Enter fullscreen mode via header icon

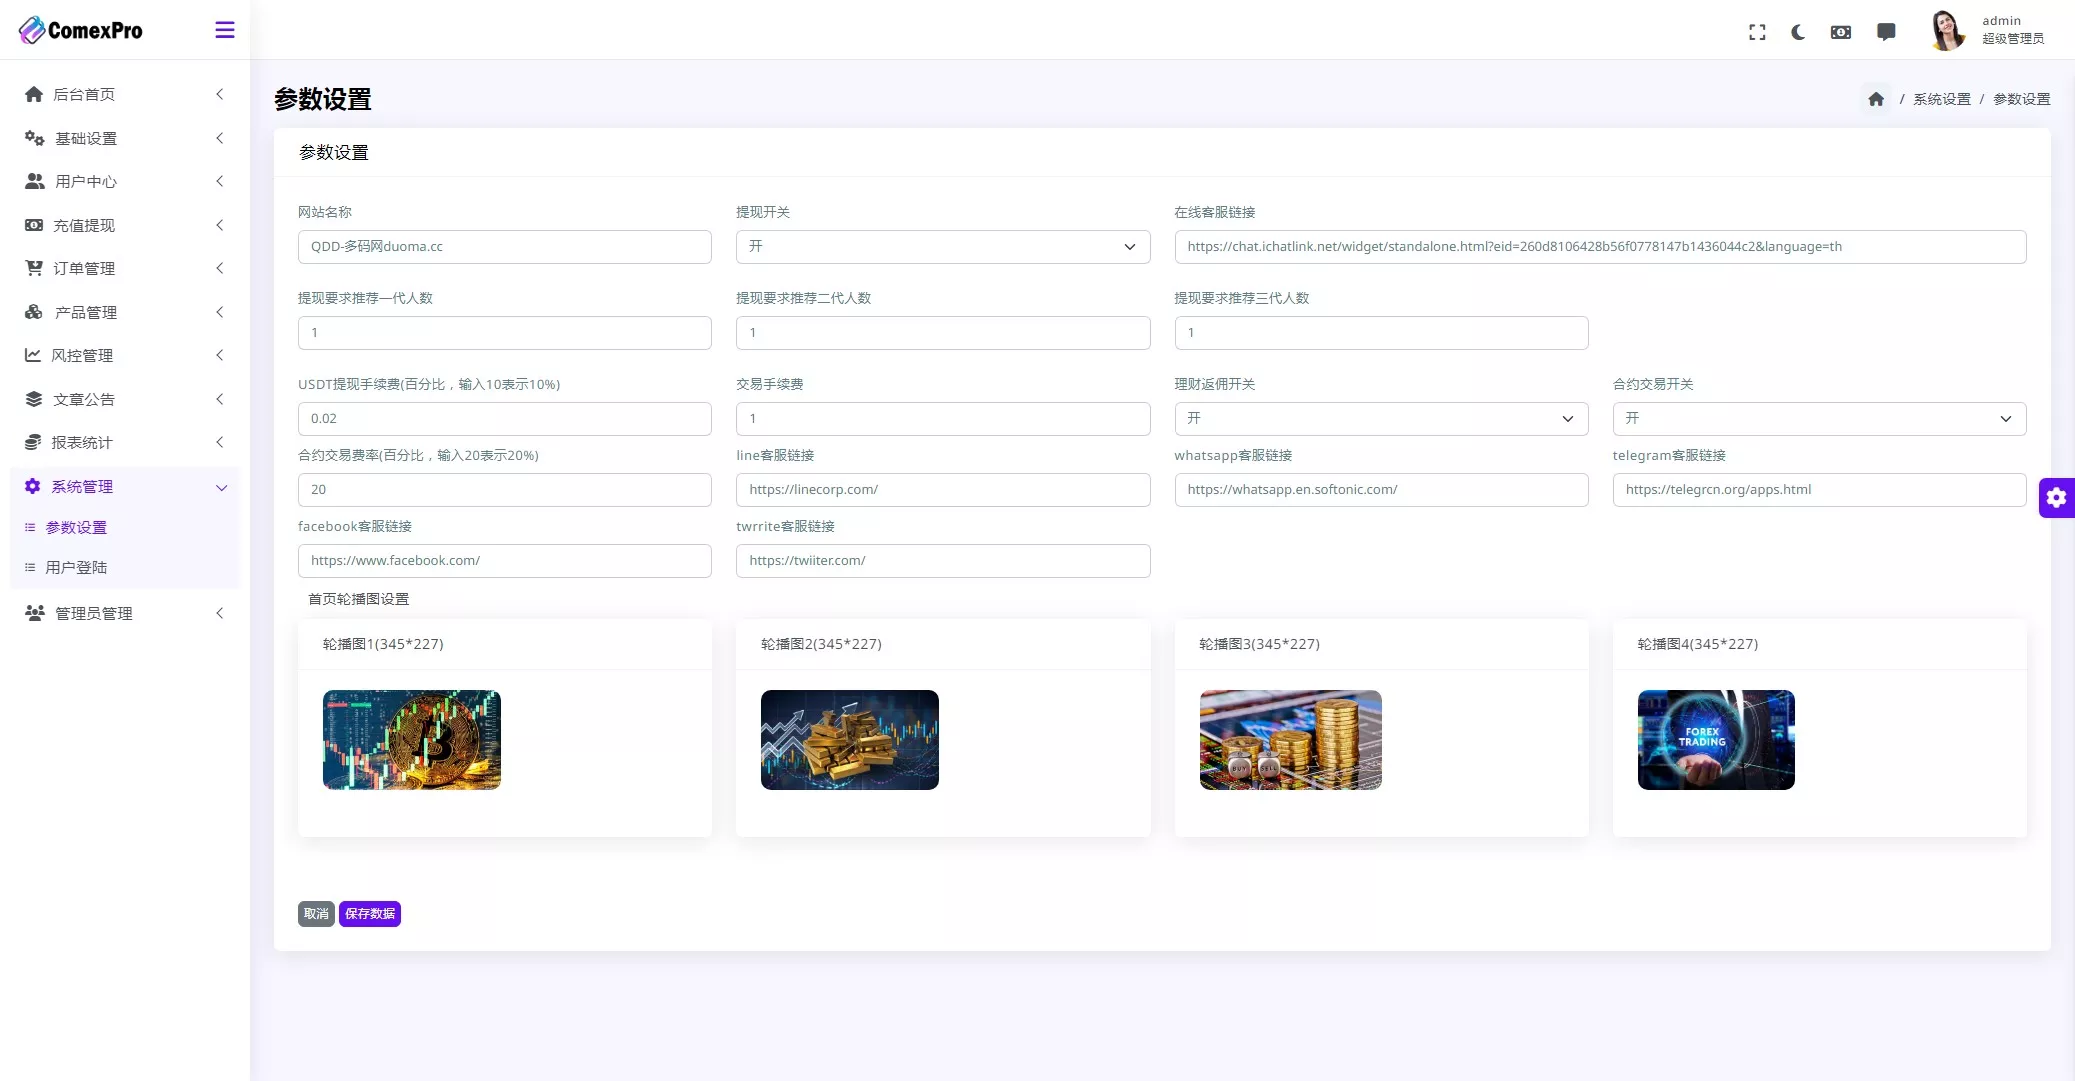[x=1757, y=32]
